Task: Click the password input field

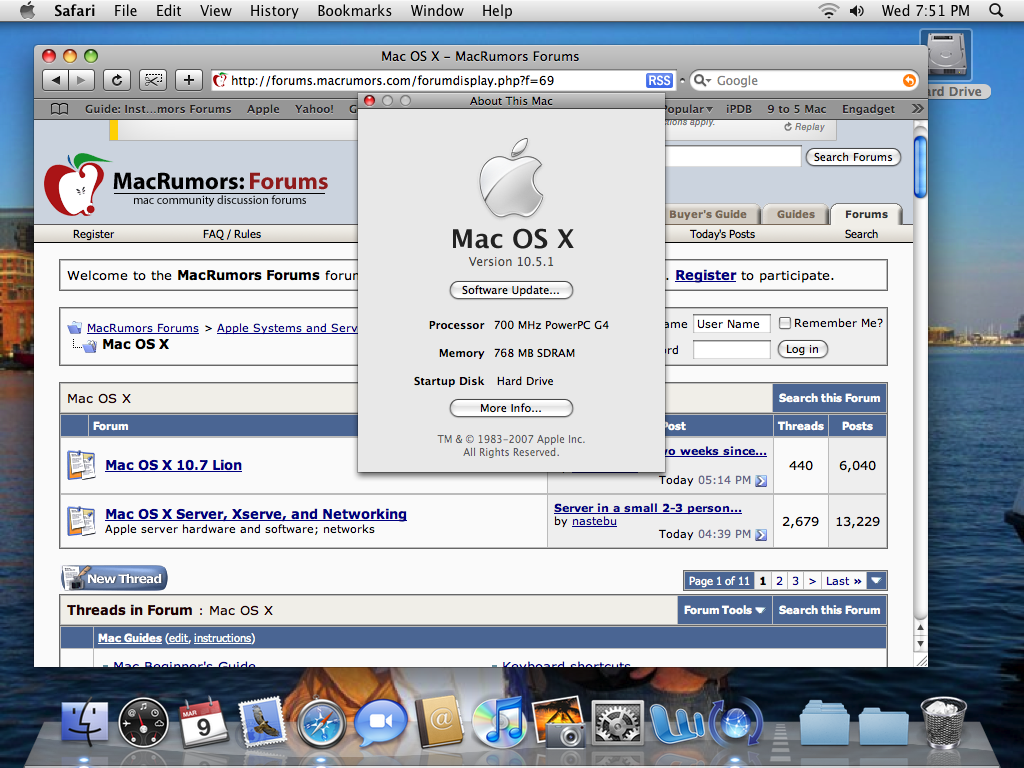Action: coord(731,350)
